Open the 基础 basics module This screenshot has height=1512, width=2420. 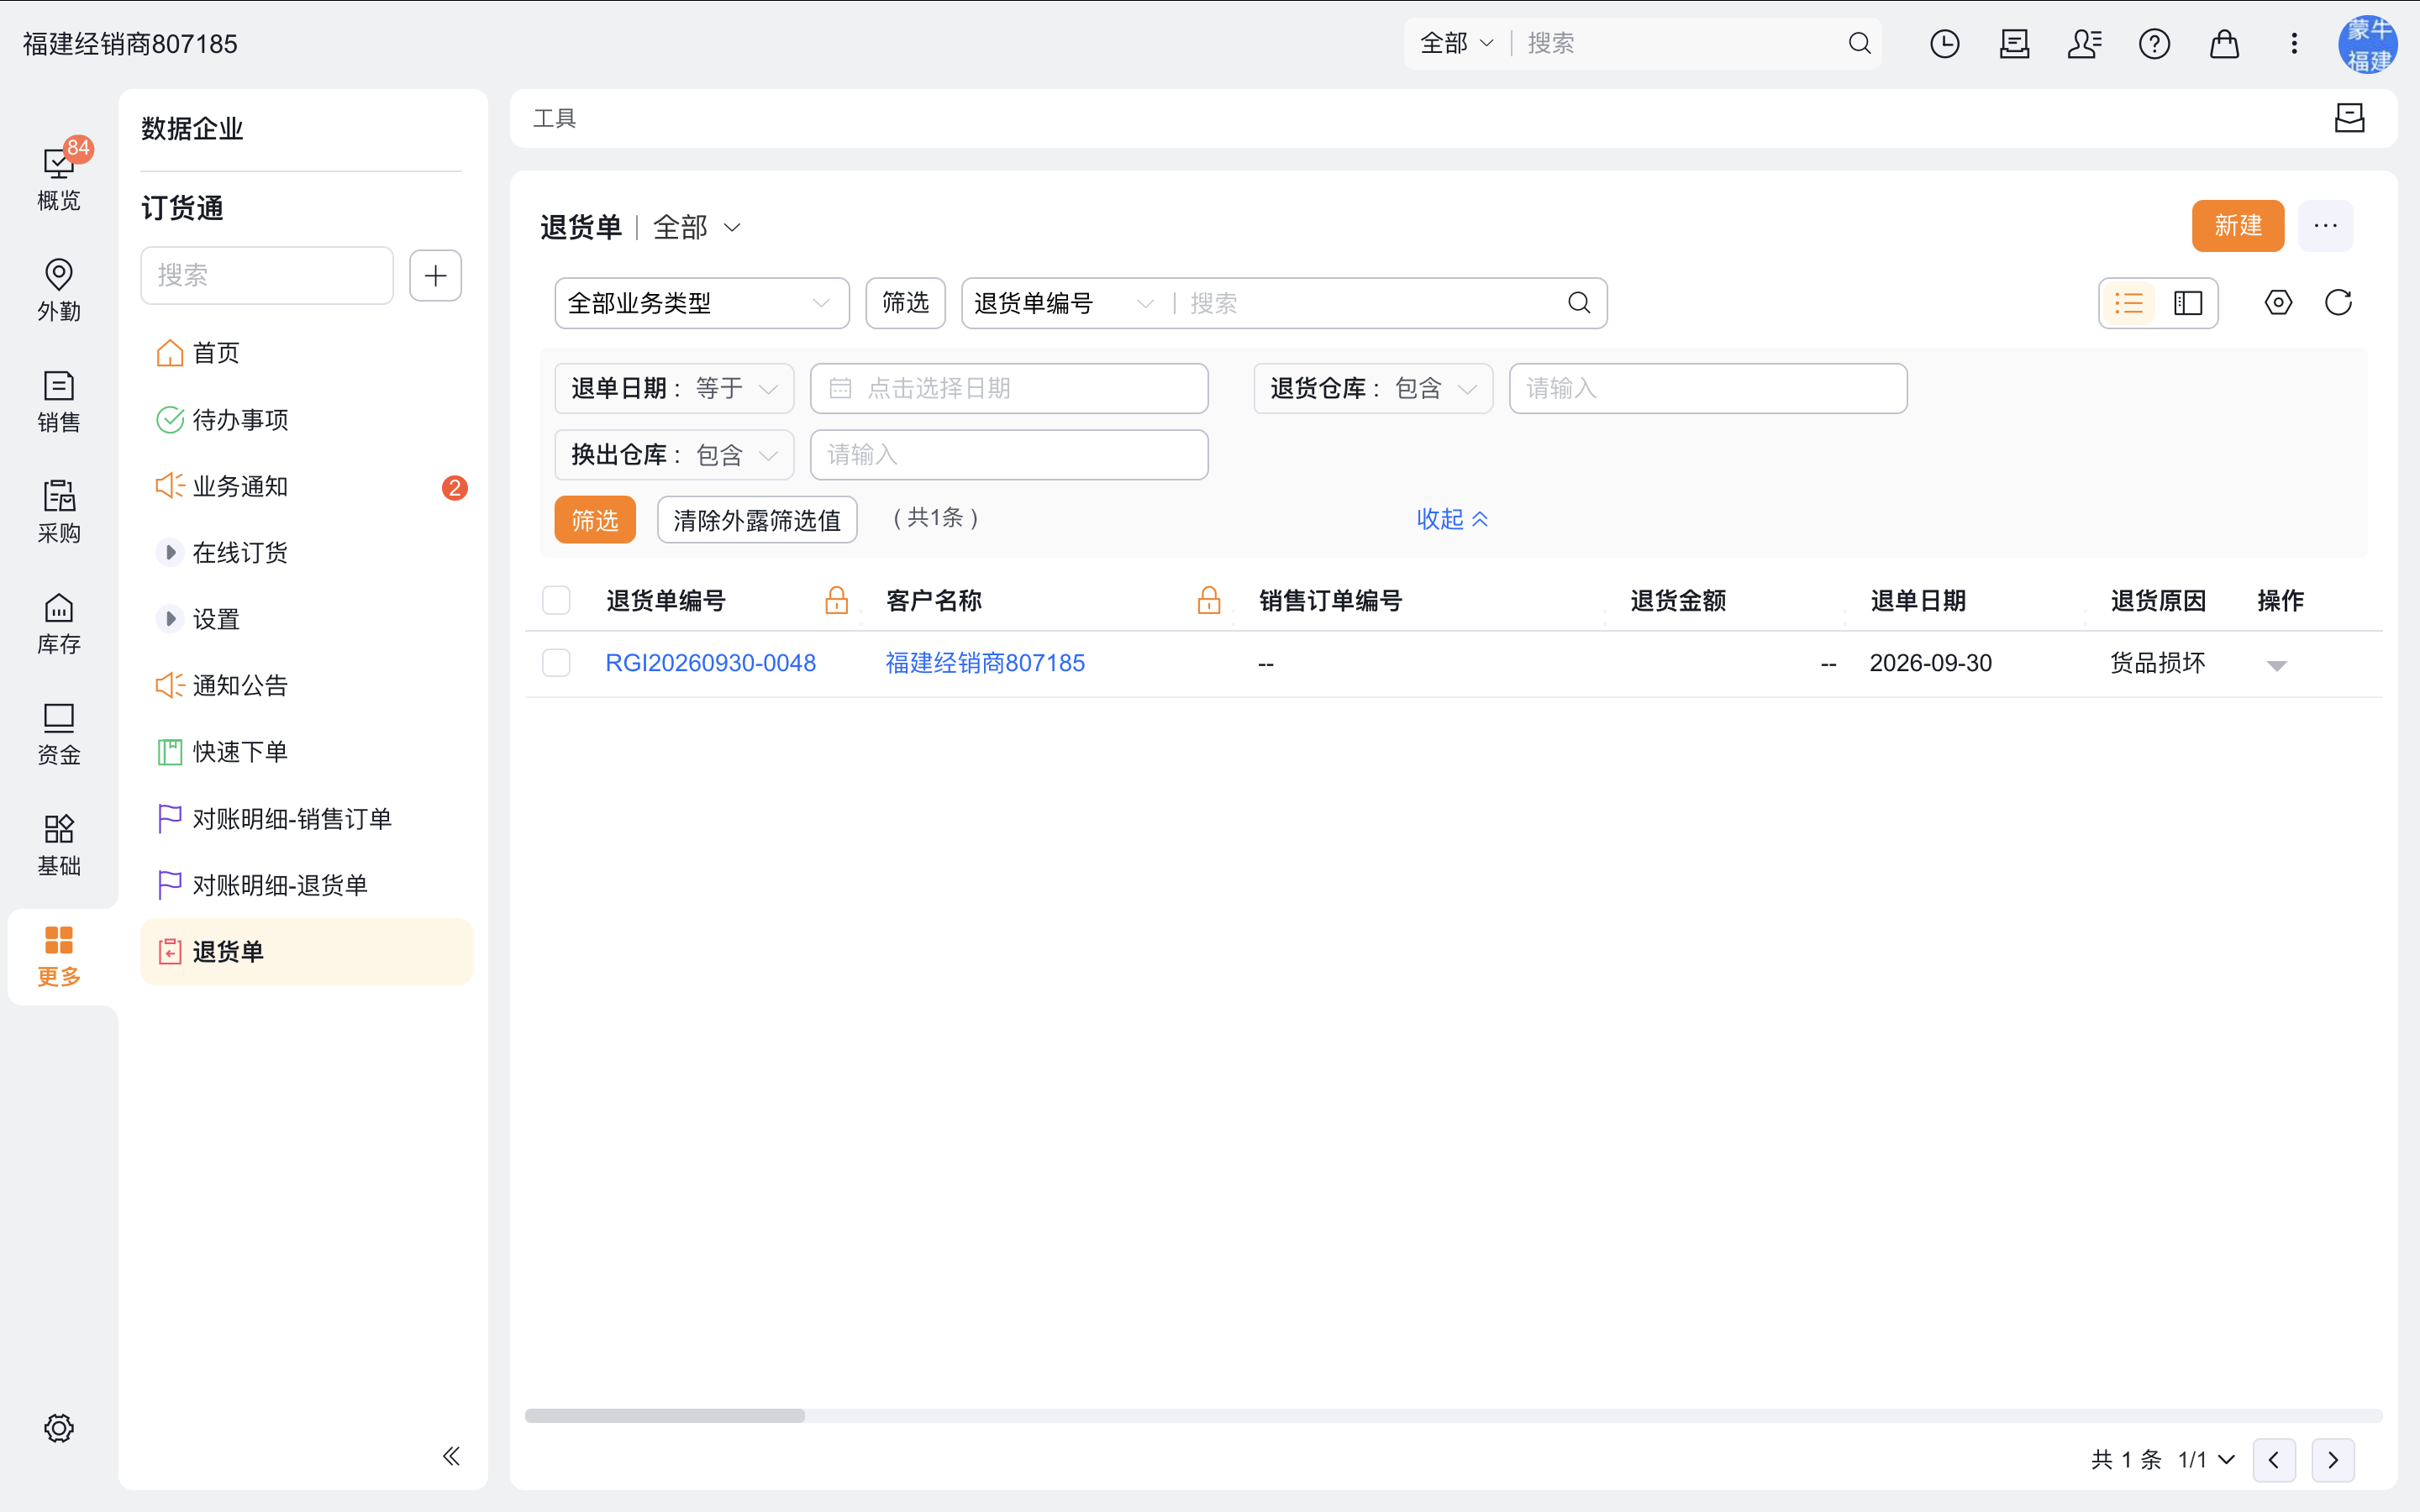click(x=59, y=844)
